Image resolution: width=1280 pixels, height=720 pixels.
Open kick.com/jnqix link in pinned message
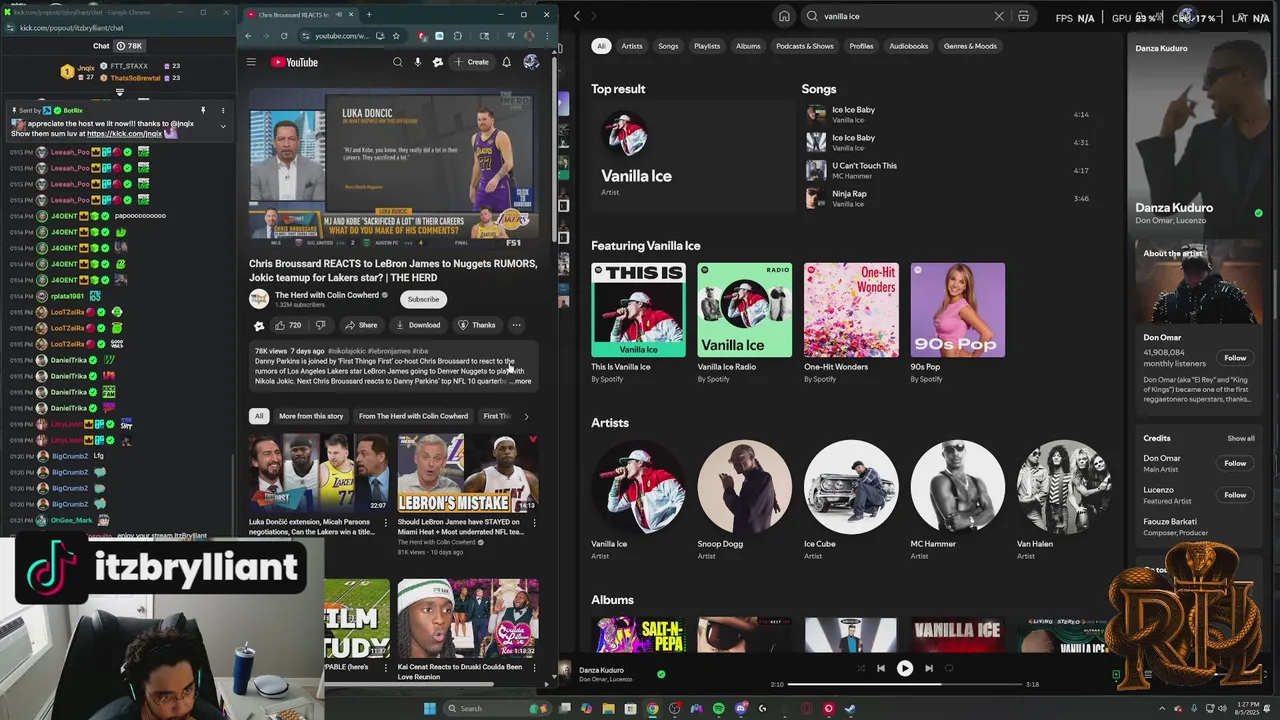click(x=124, y=133)
